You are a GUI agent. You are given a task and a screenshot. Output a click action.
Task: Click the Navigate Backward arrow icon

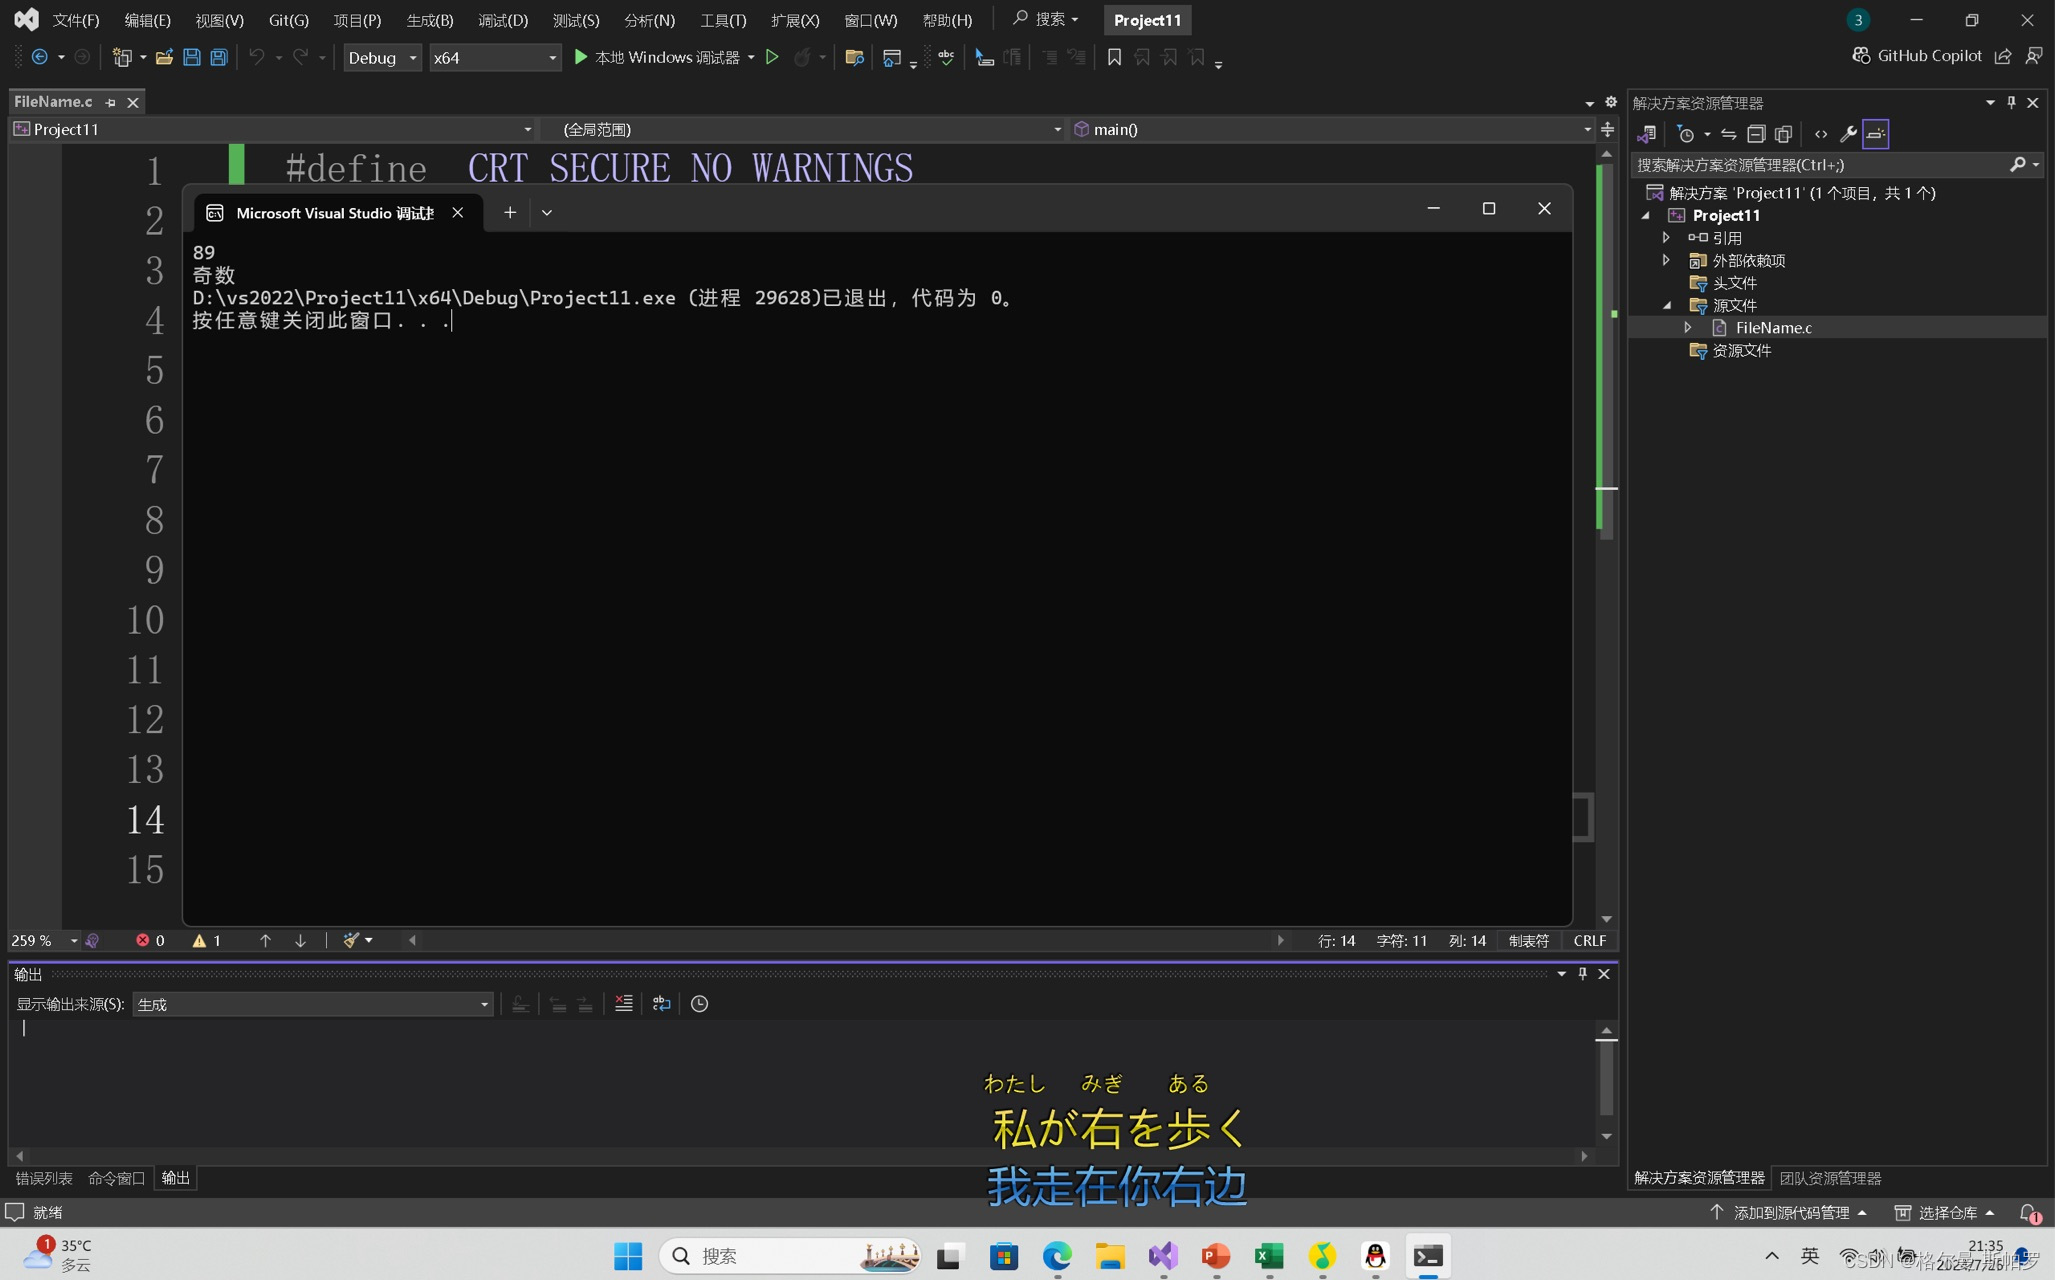[x=39, y=57]
